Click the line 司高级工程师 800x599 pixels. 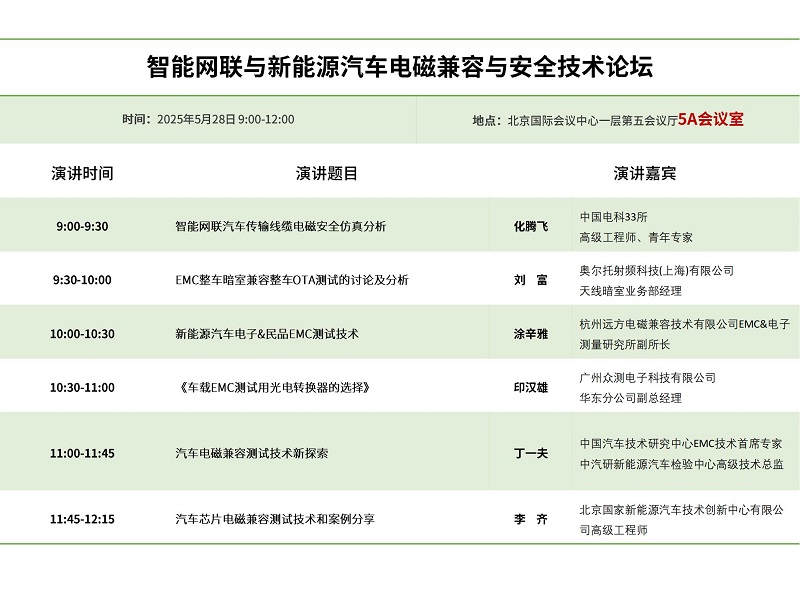[613, 530]
